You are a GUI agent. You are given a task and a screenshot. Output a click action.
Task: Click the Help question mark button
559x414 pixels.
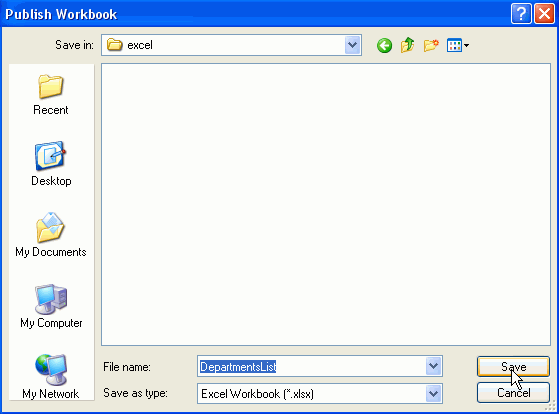(x=521, y=14)
